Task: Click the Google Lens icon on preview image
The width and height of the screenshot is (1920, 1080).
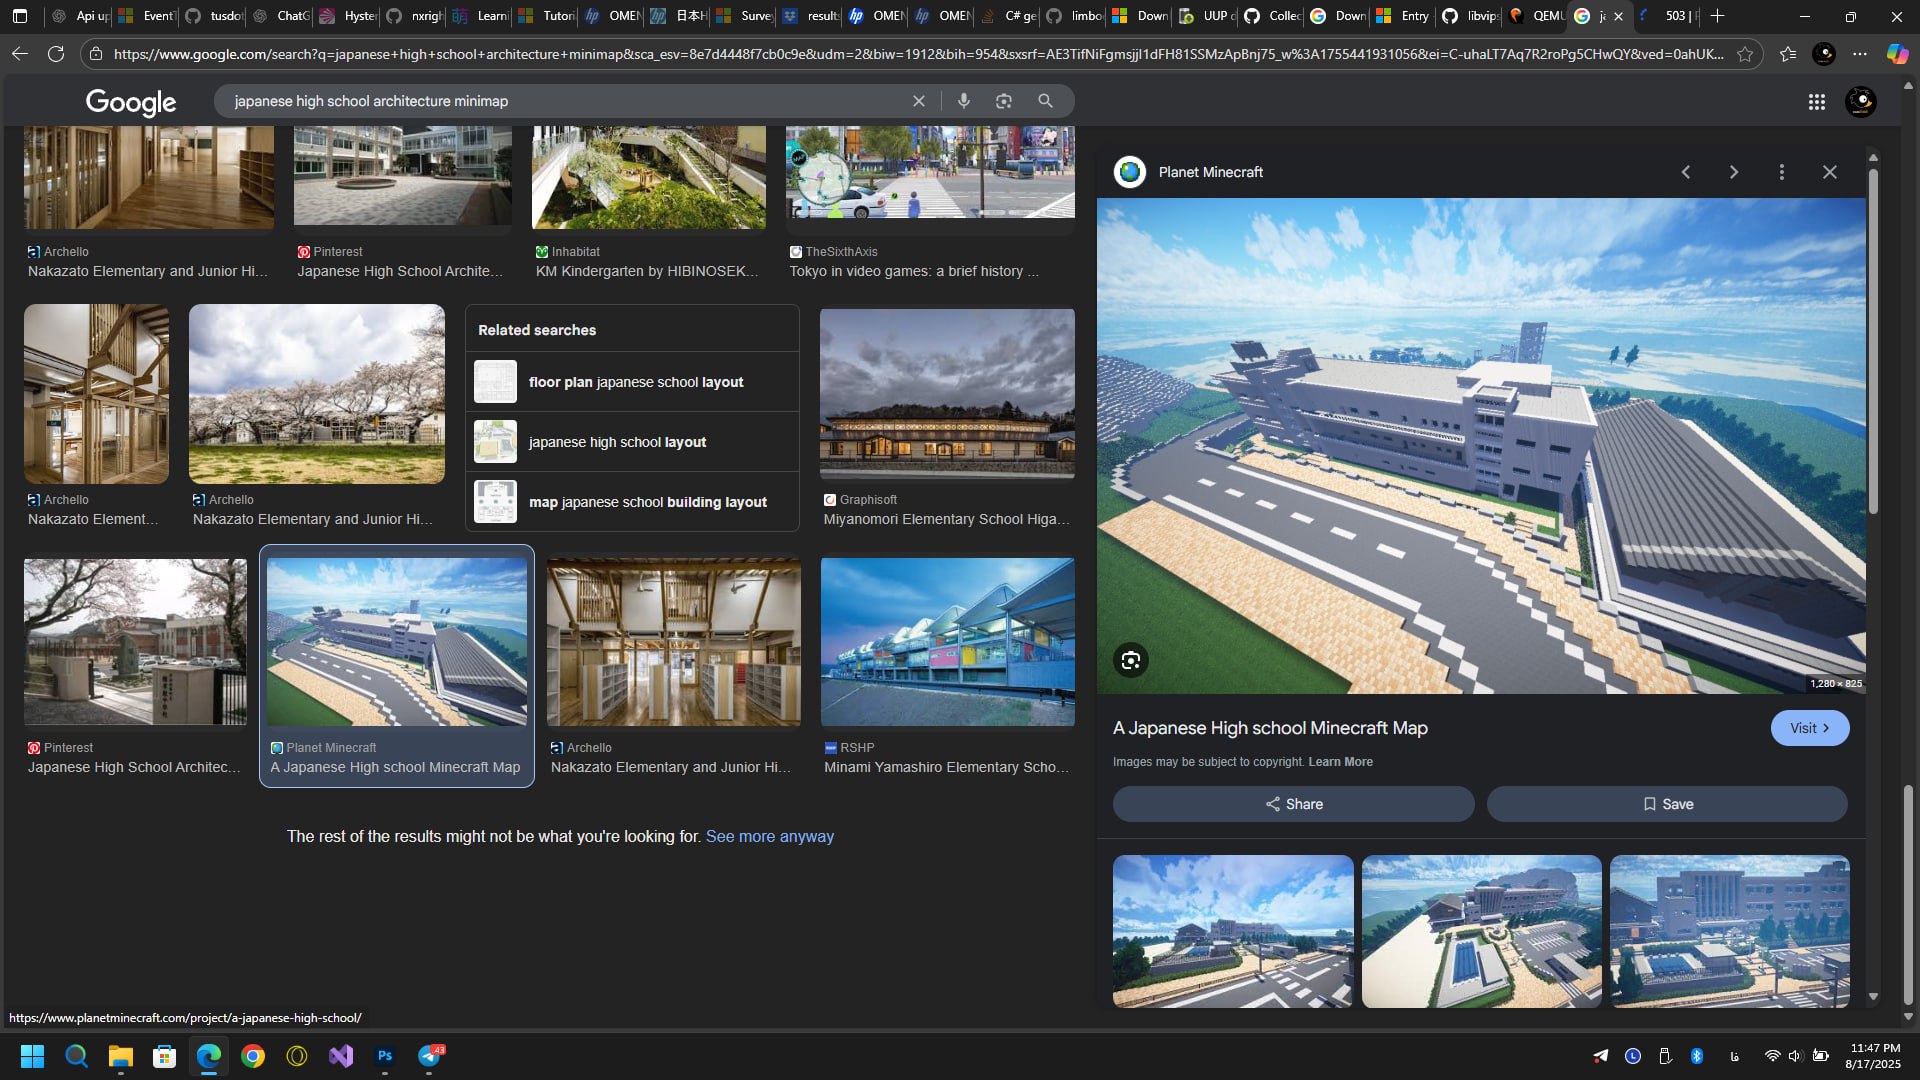Action: click(1130, 660)
